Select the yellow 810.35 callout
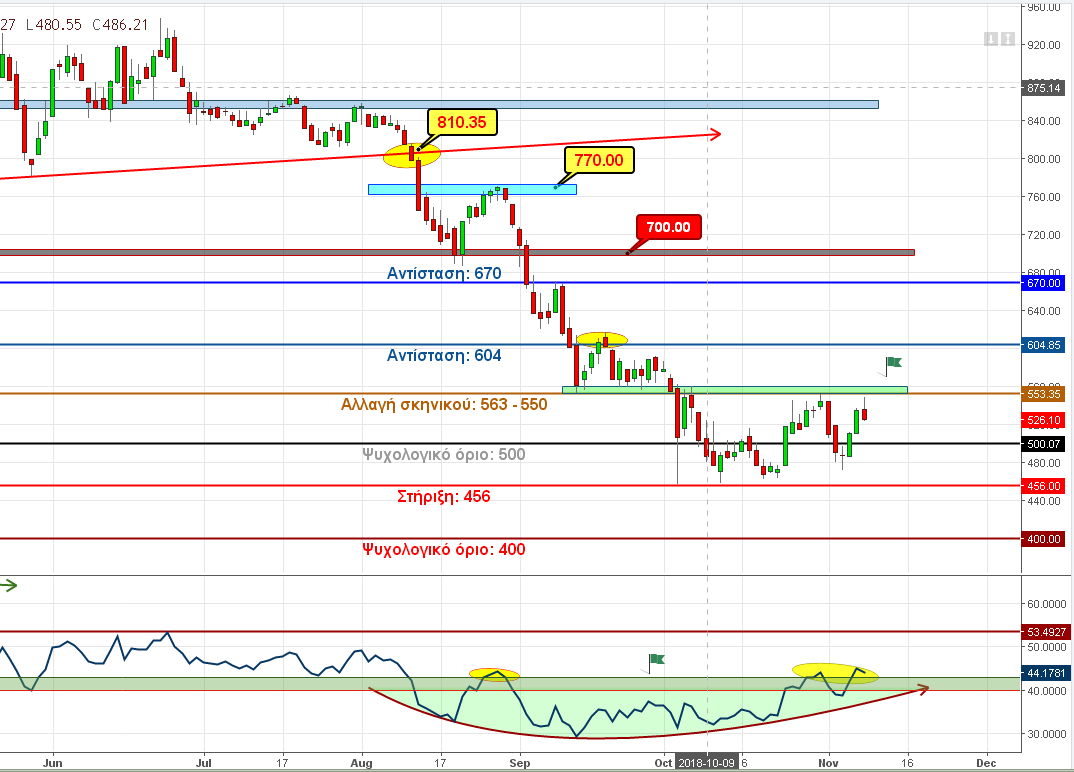The width and height of the screenshot is (1074, 772). point(462,123)
